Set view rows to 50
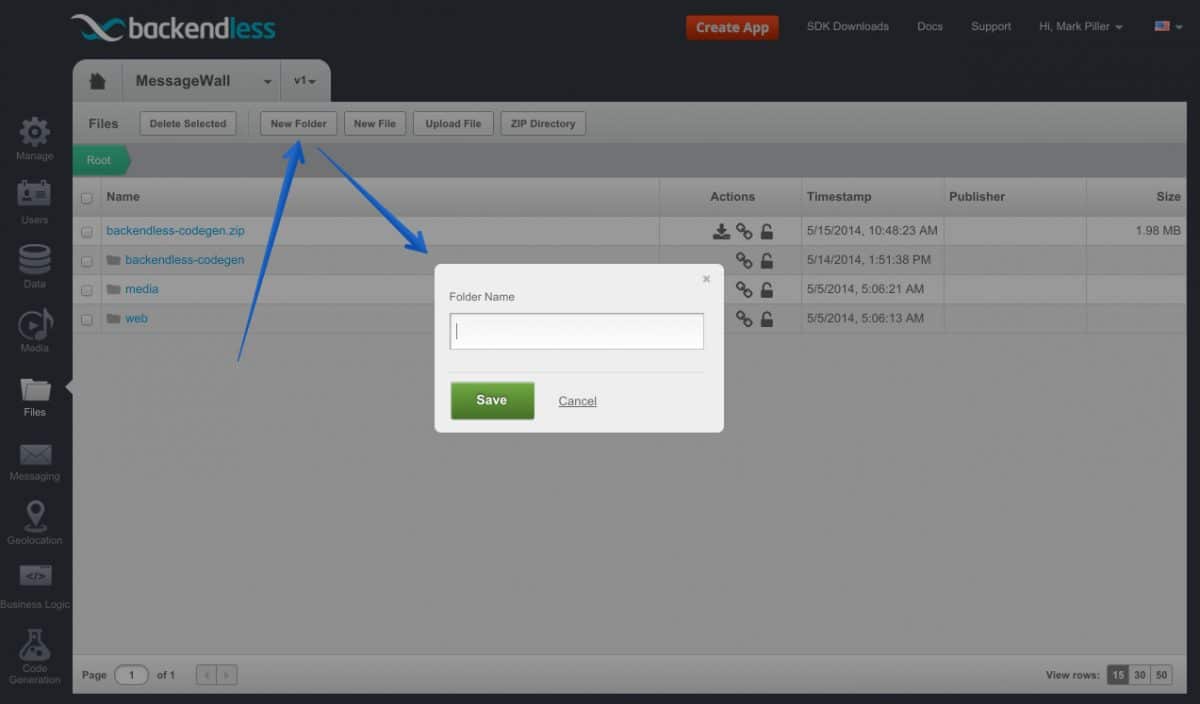 pos(1161,675)
